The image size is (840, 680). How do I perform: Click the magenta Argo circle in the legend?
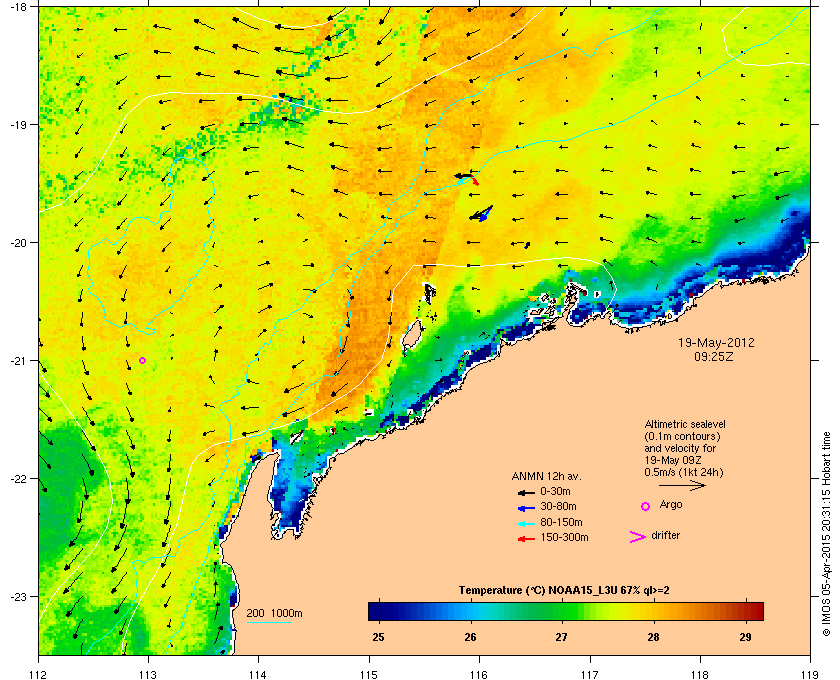coord(646,506)
